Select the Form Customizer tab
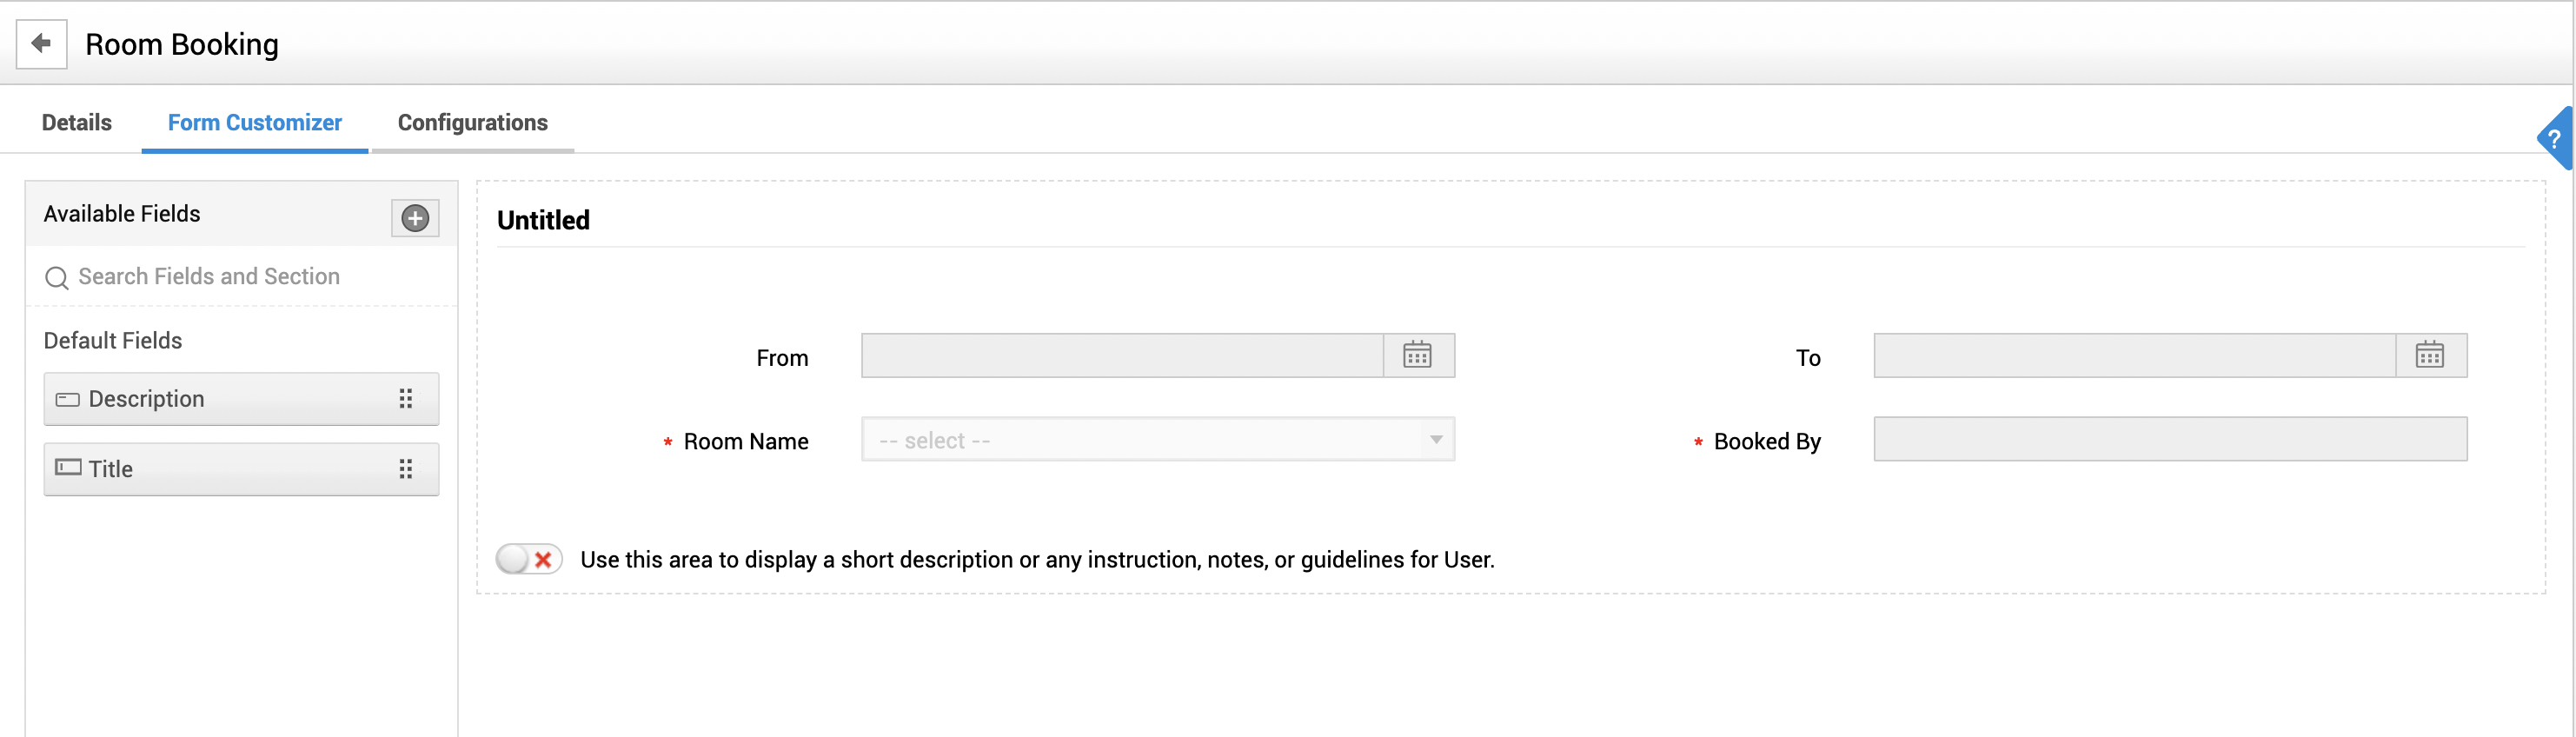2576x737 pixels. click(254, 123)
